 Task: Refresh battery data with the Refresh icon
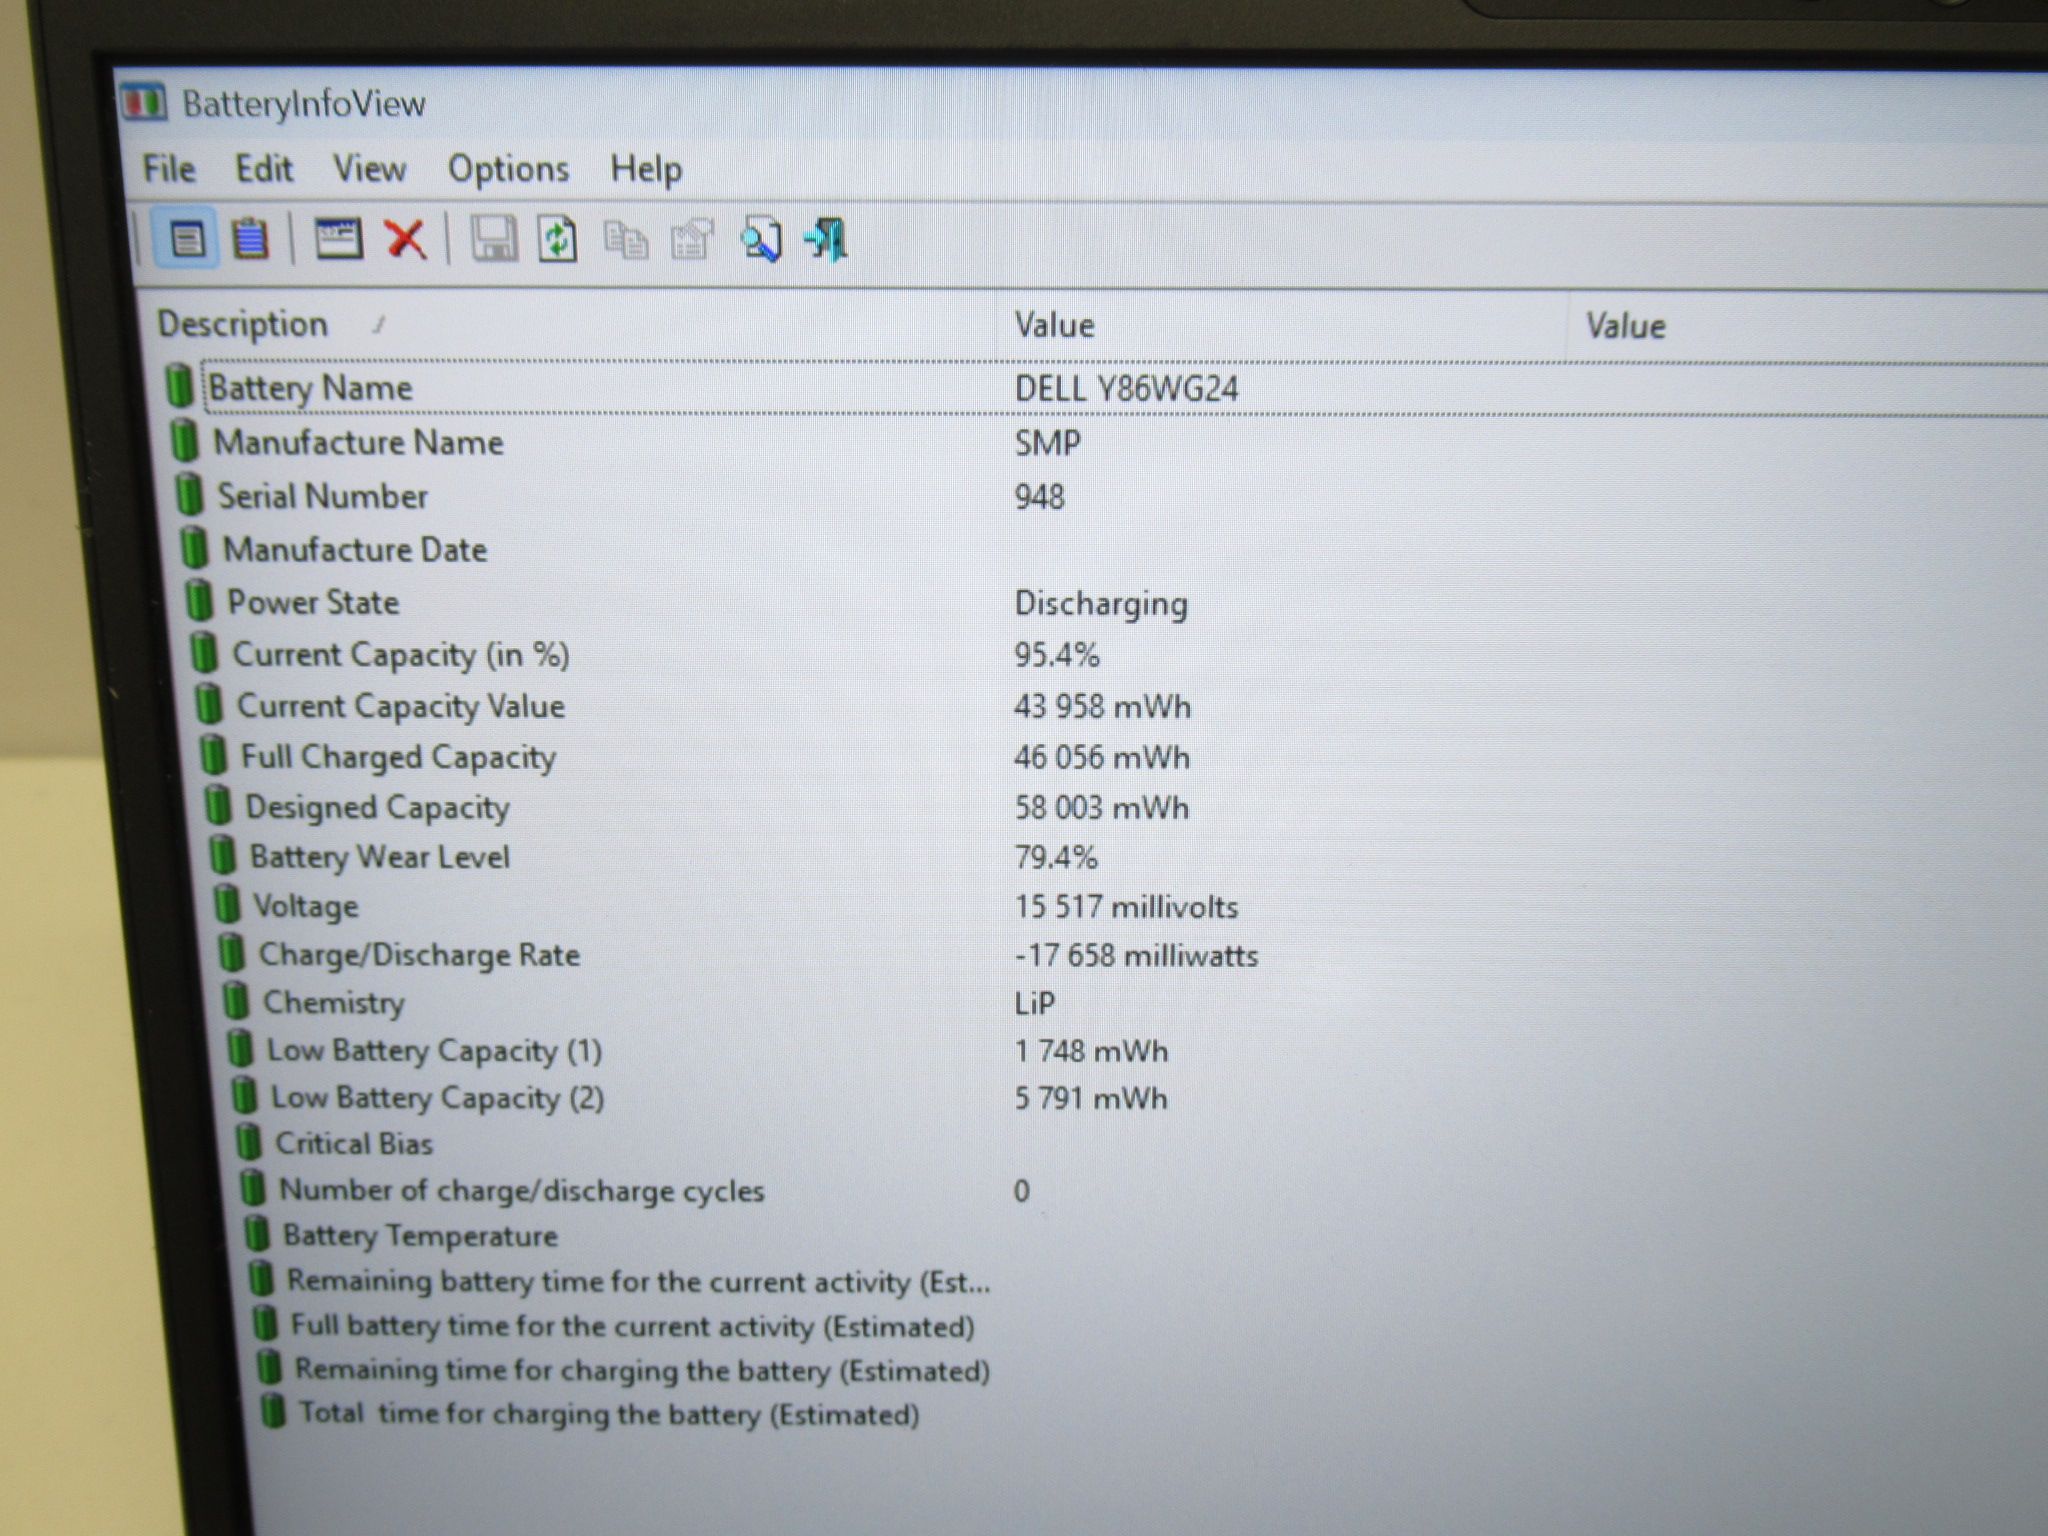tap(558, 240)
